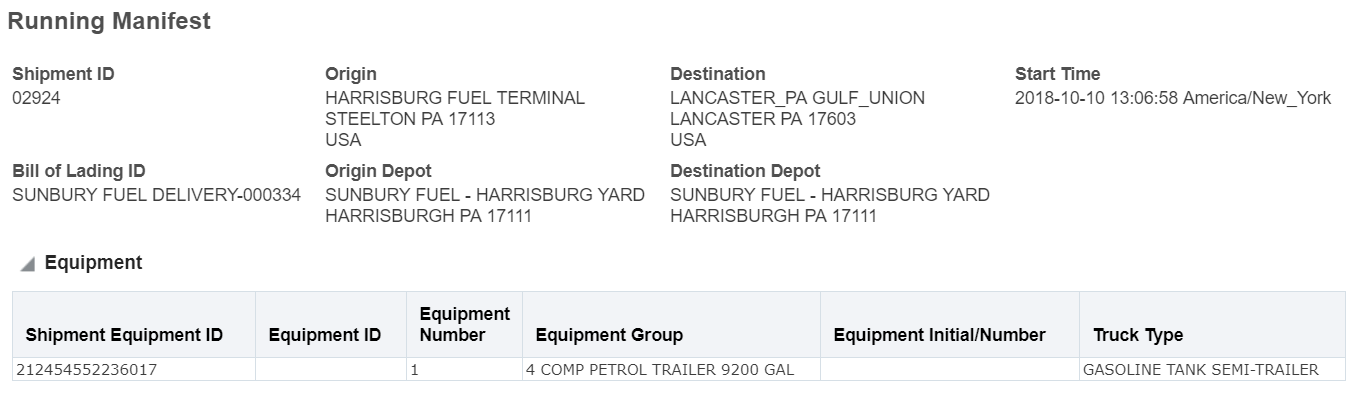Image resolution: width=1355 pixels, height=403 pixels.
Task: Click shipment equipment ID 212454552236017 cell
Action: point(87,370)
